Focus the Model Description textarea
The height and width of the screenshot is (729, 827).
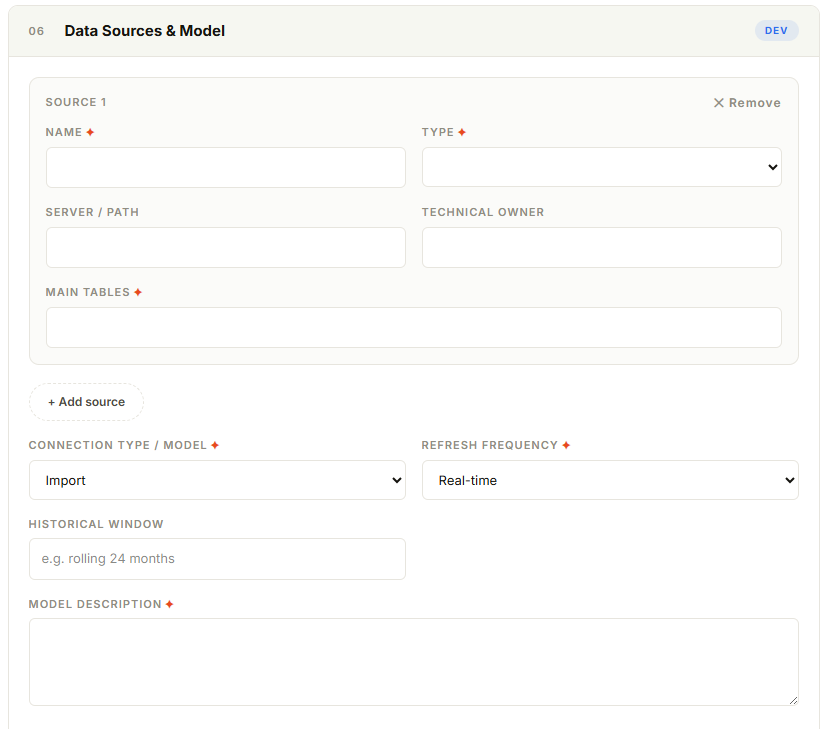pyautogui.click(x=414, y=662)
